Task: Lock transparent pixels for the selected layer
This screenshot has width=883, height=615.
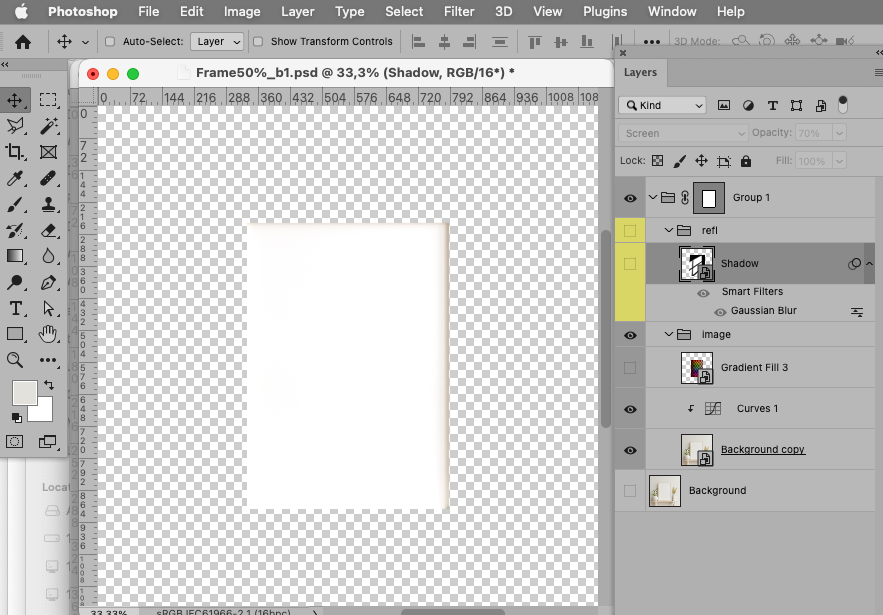Action: [656, 160]
